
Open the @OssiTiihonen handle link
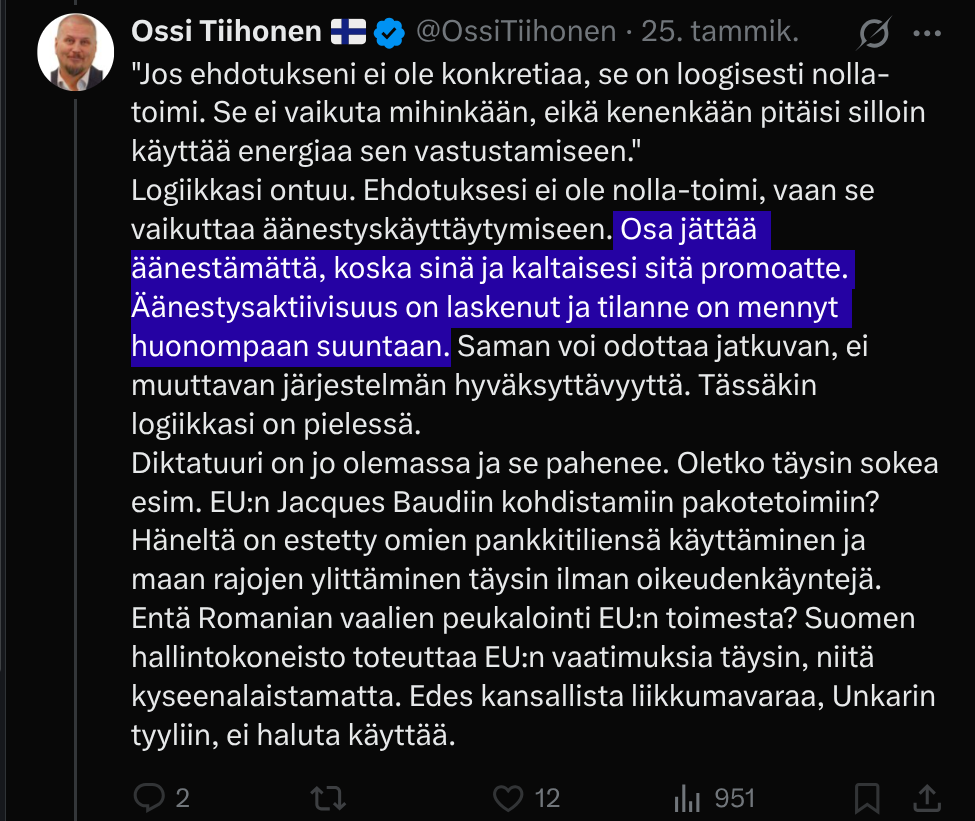tap(514, 33)
